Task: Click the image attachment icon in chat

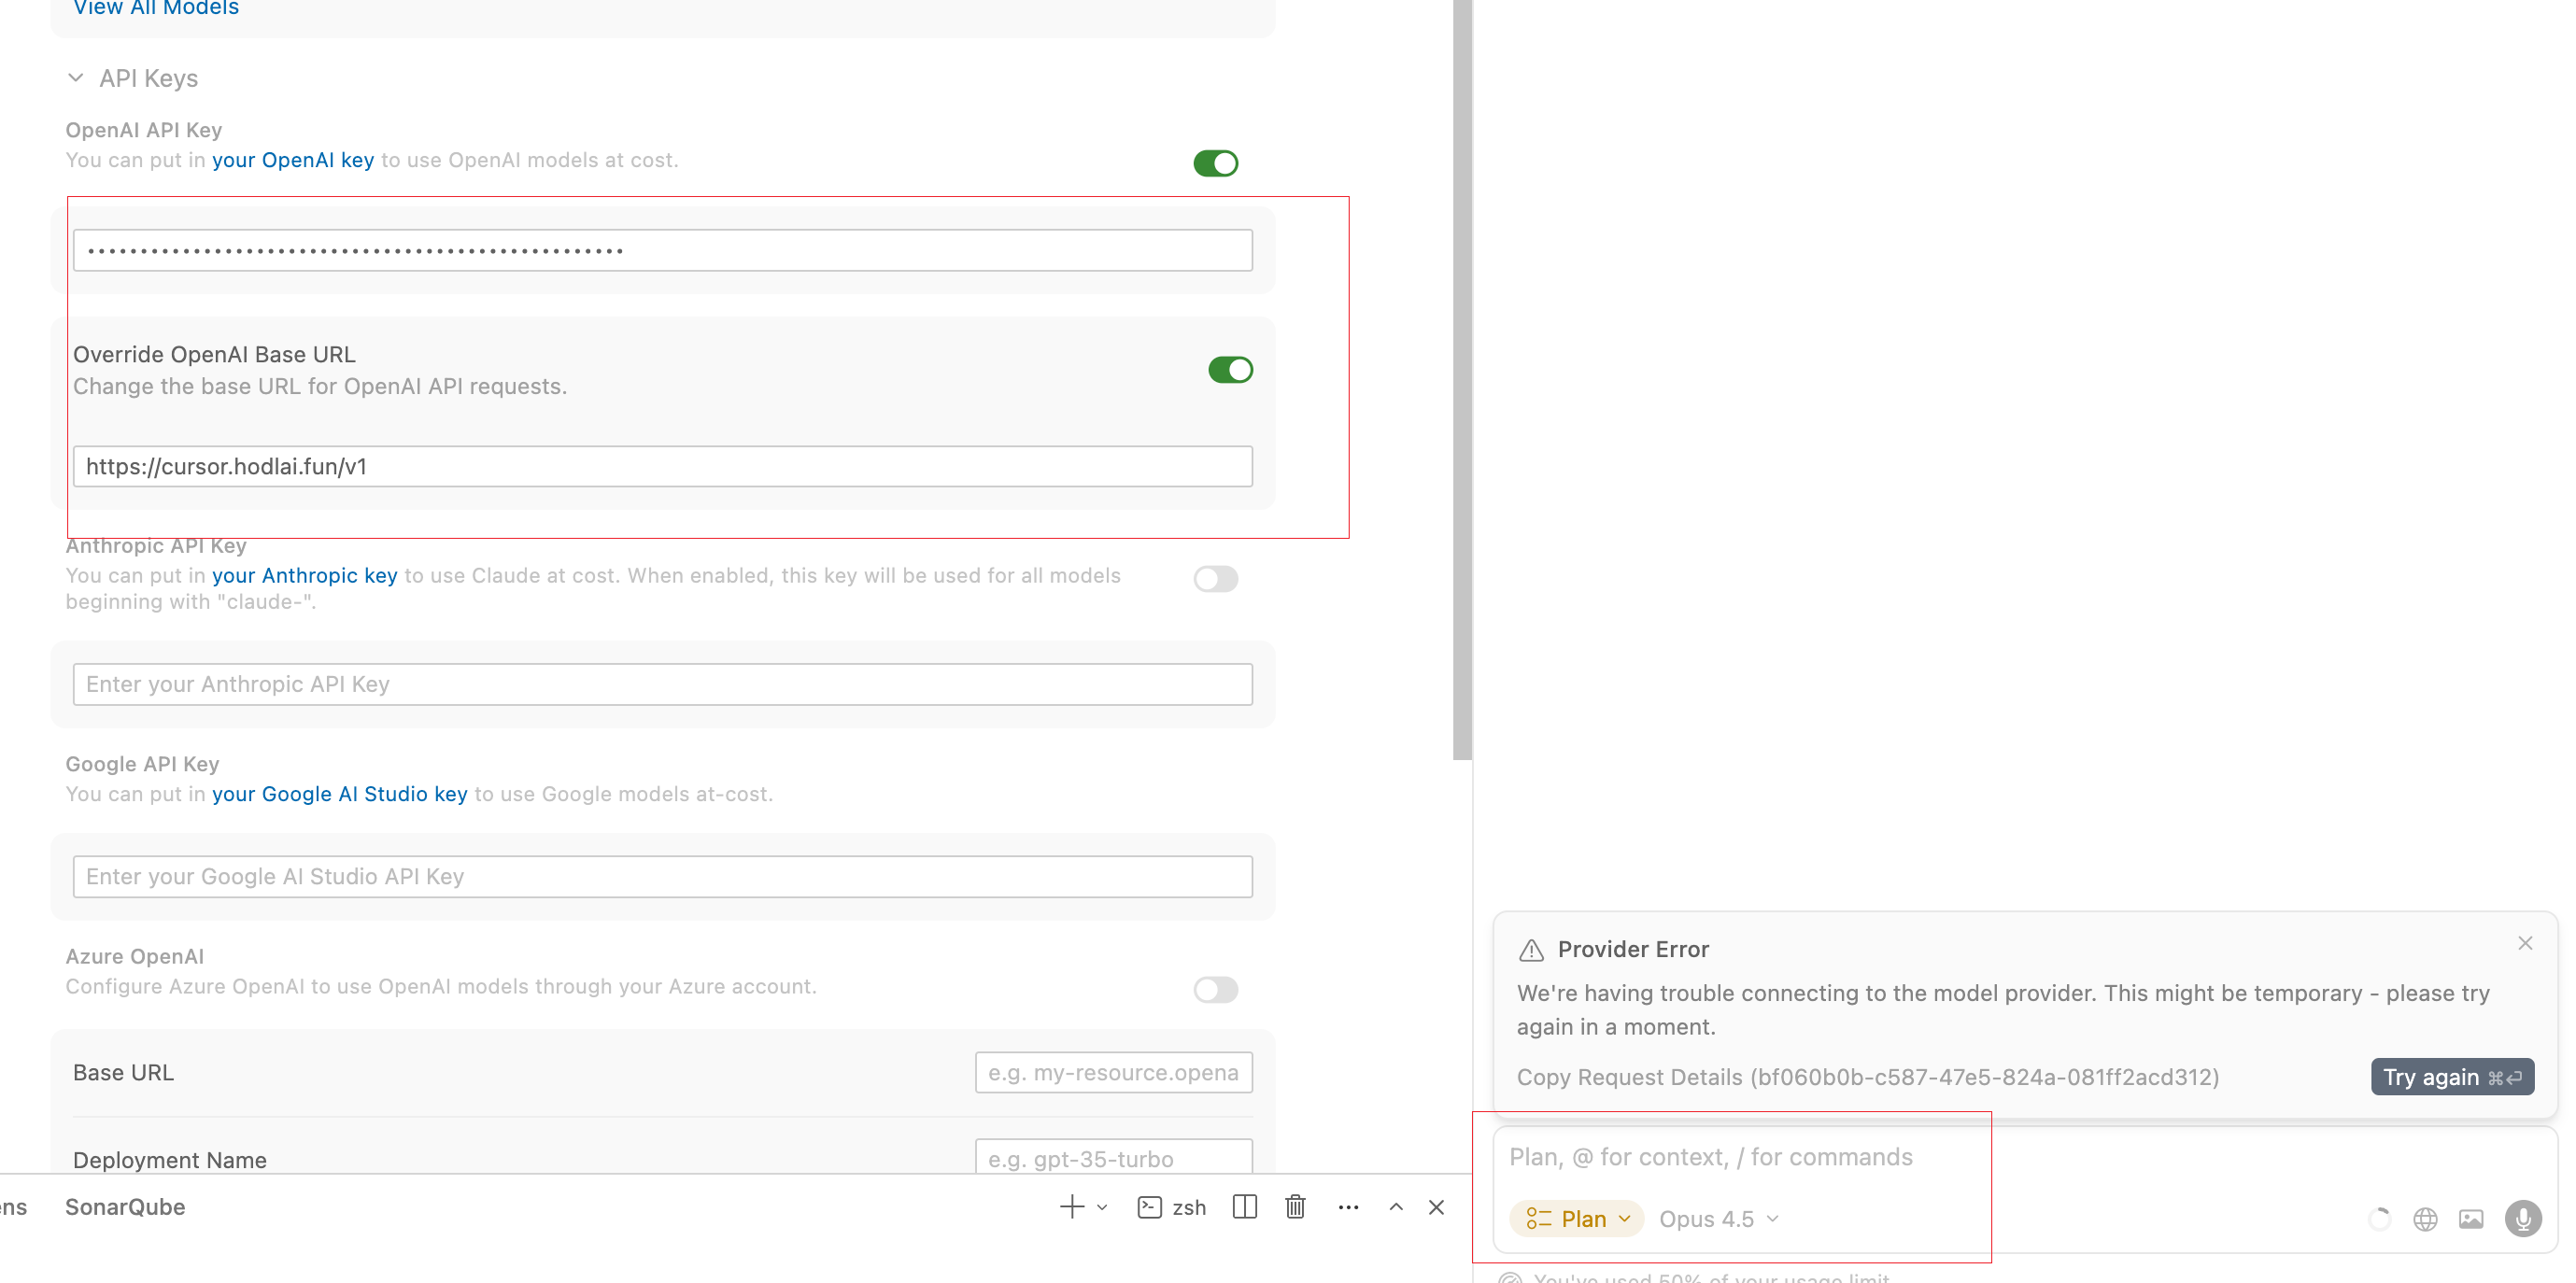Action: (x=2470, y=1218)
